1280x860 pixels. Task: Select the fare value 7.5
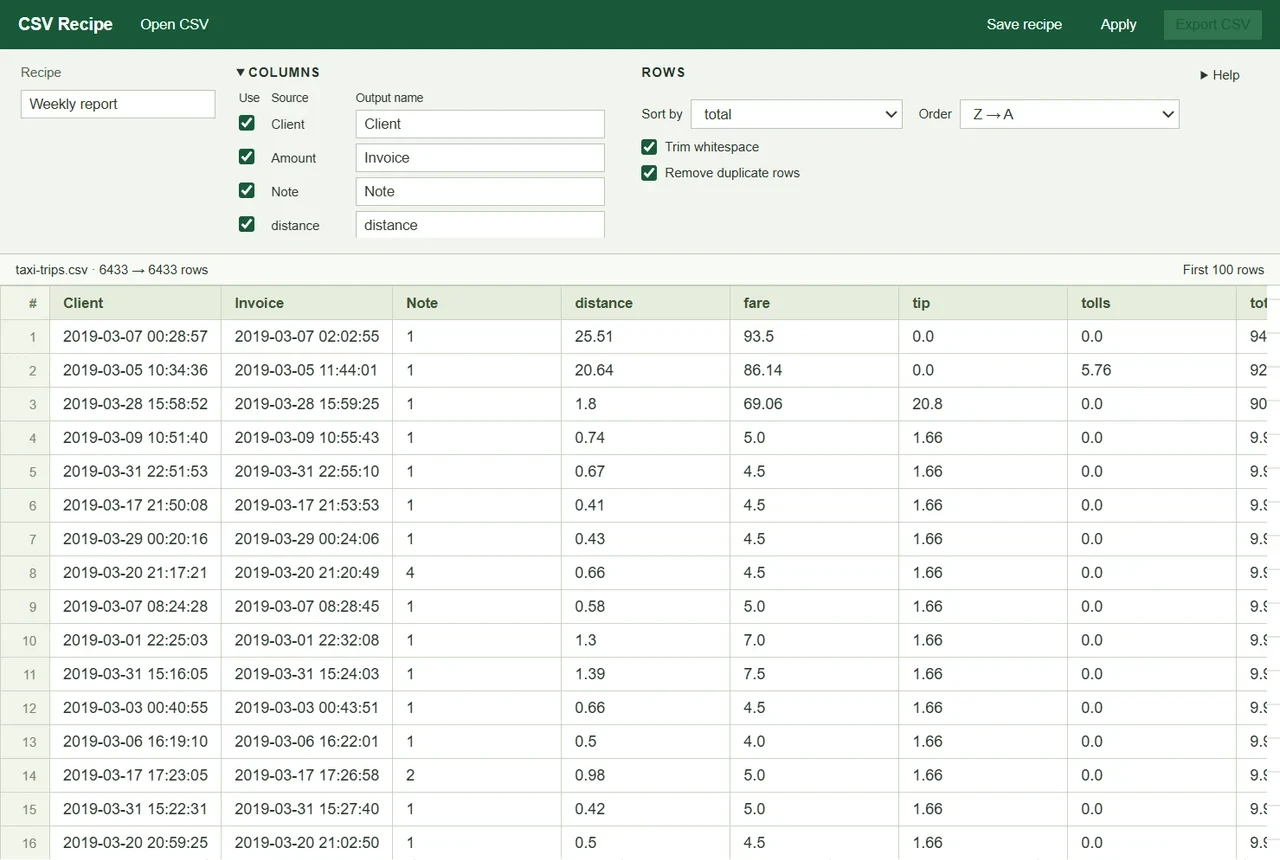815,674
